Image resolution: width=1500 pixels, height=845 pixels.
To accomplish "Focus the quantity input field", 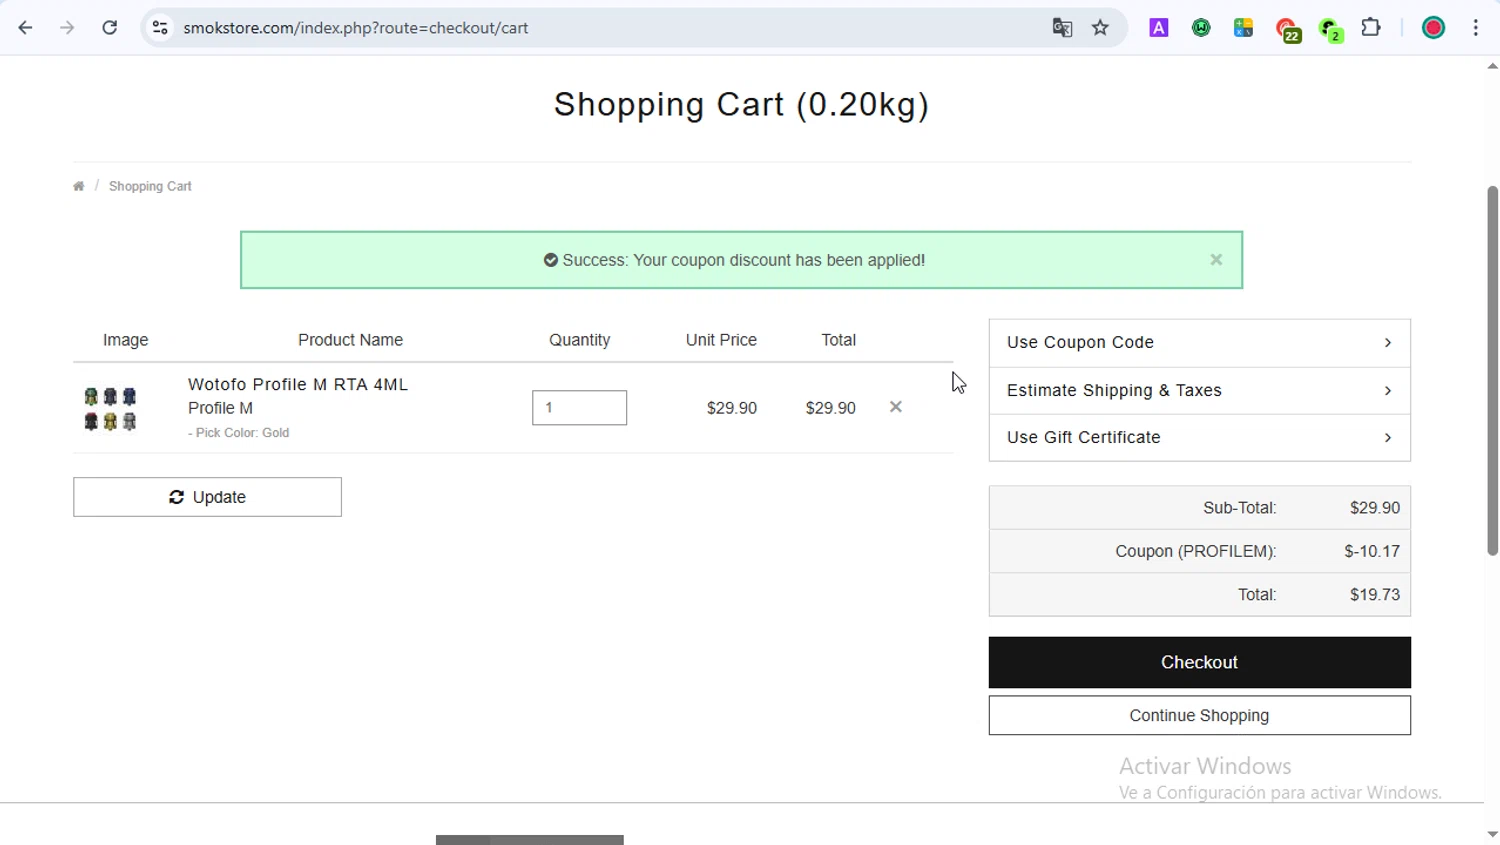I will click(x=579, y=407).
